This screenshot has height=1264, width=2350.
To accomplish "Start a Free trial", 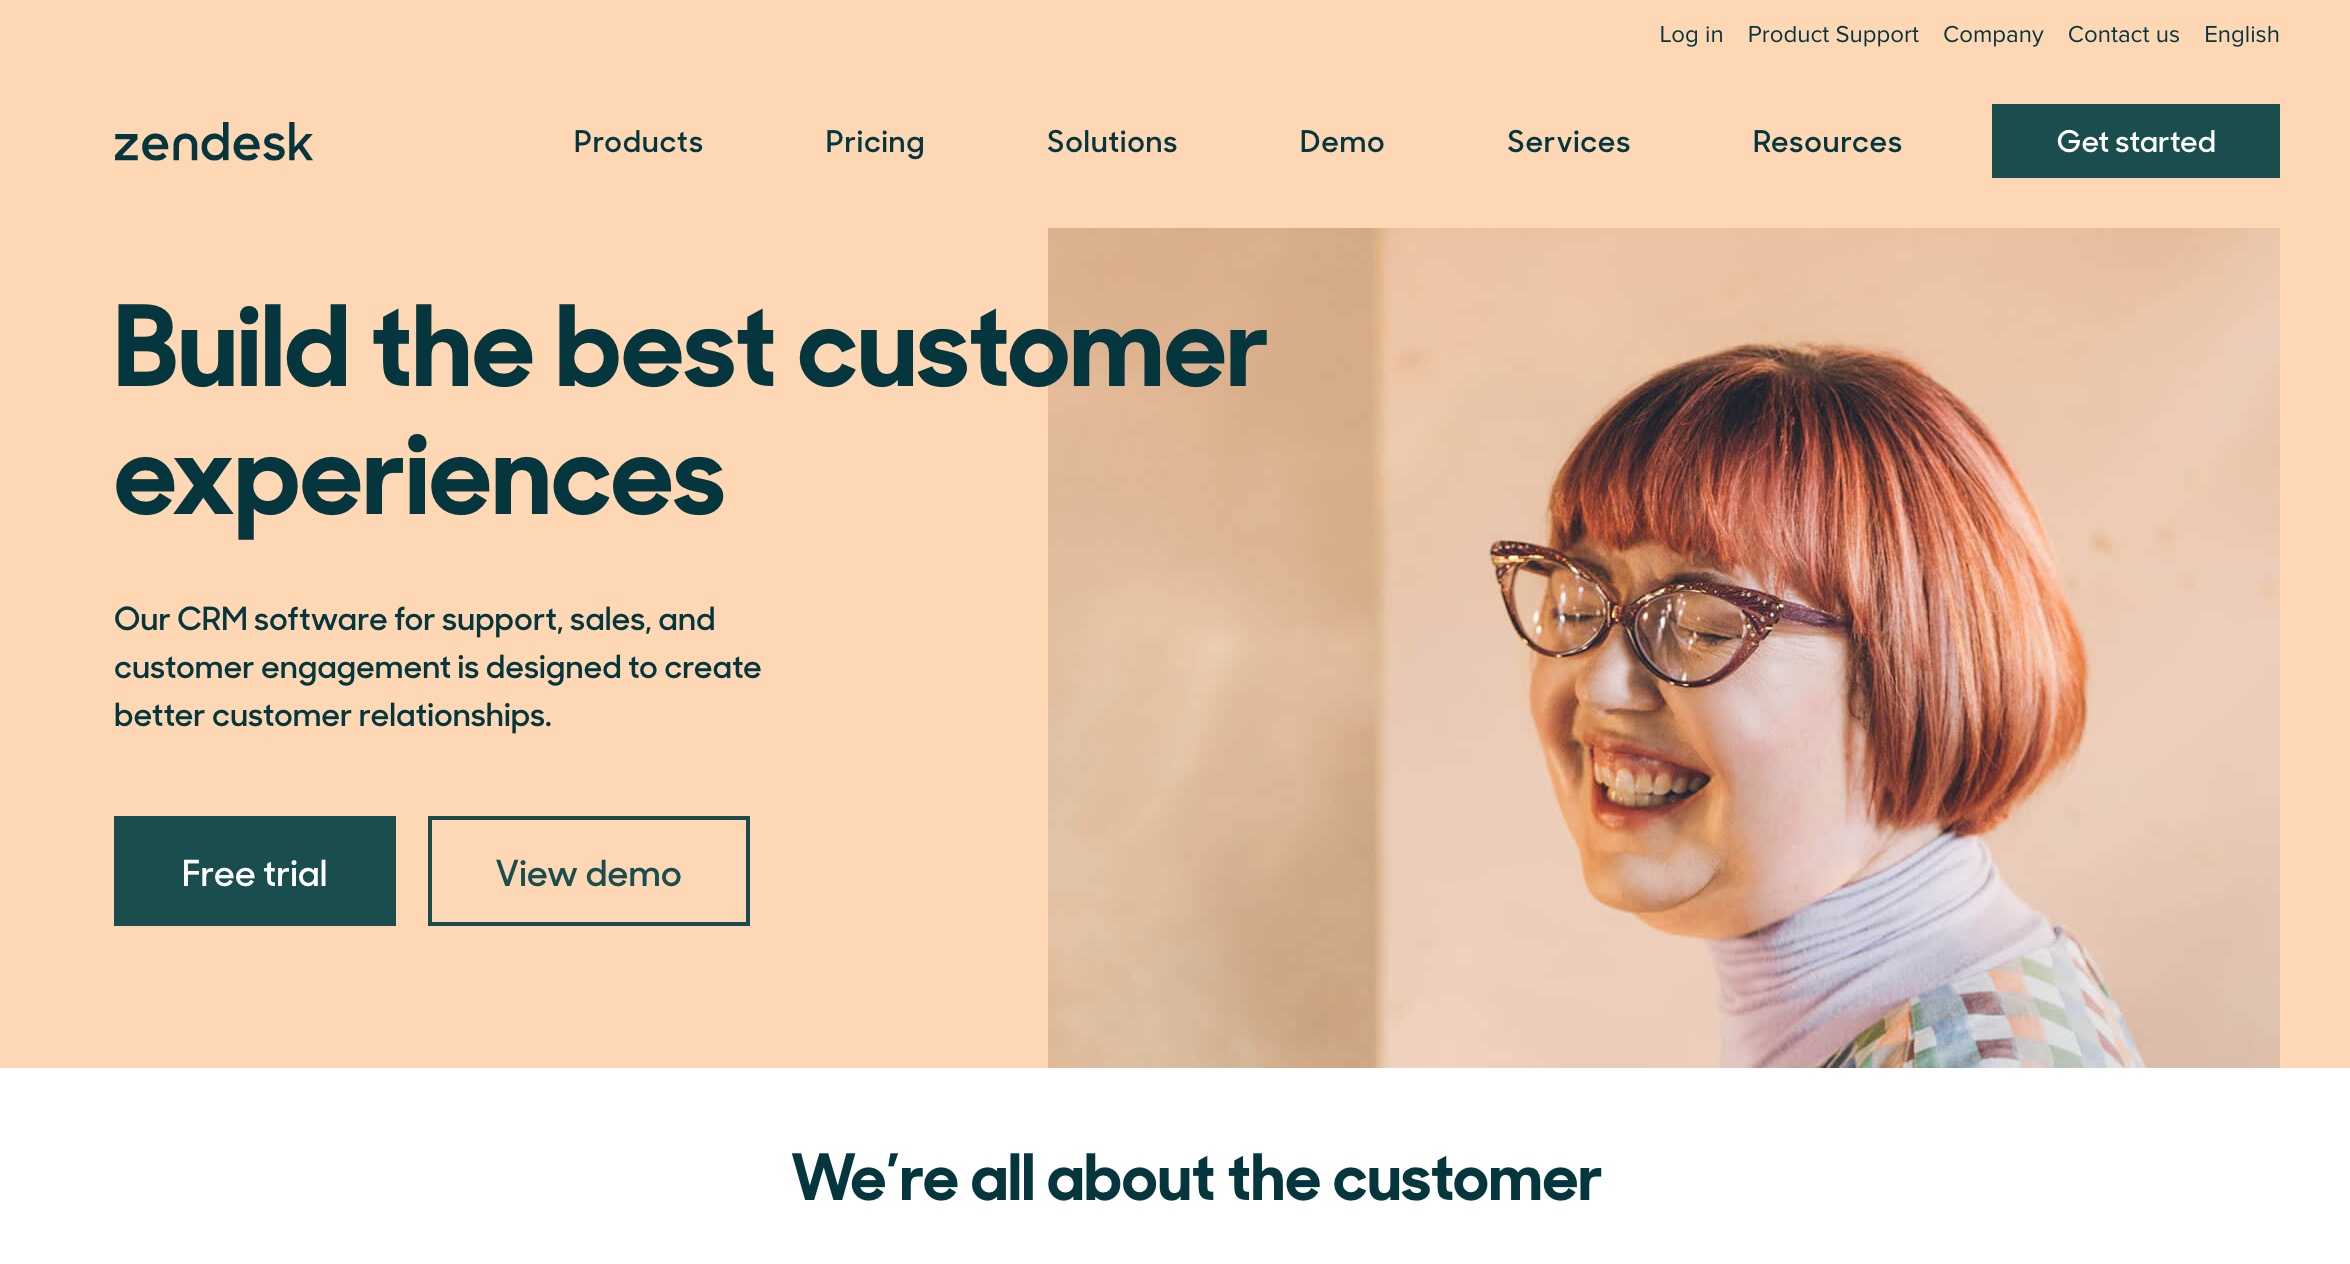I will (x=254, y=871).
